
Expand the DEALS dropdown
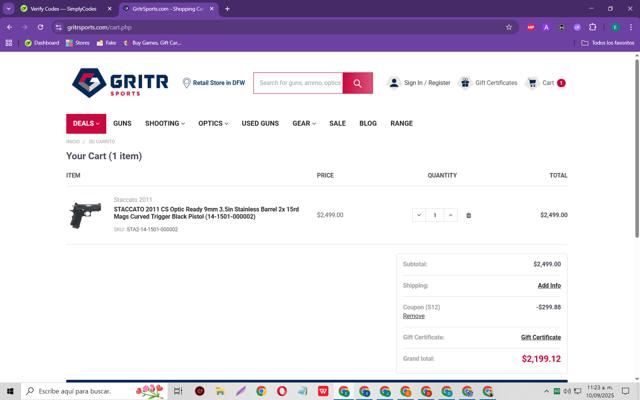(x=86, y=123)
